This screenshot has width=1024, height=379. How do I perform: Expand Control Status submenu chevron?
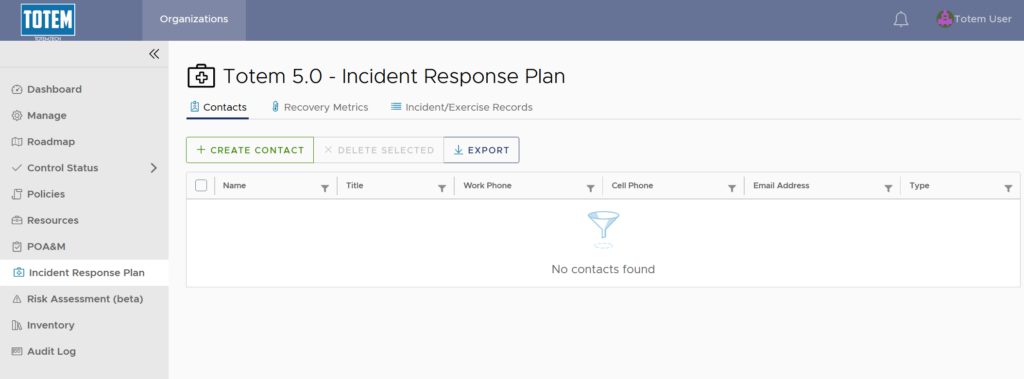(154, 168)
